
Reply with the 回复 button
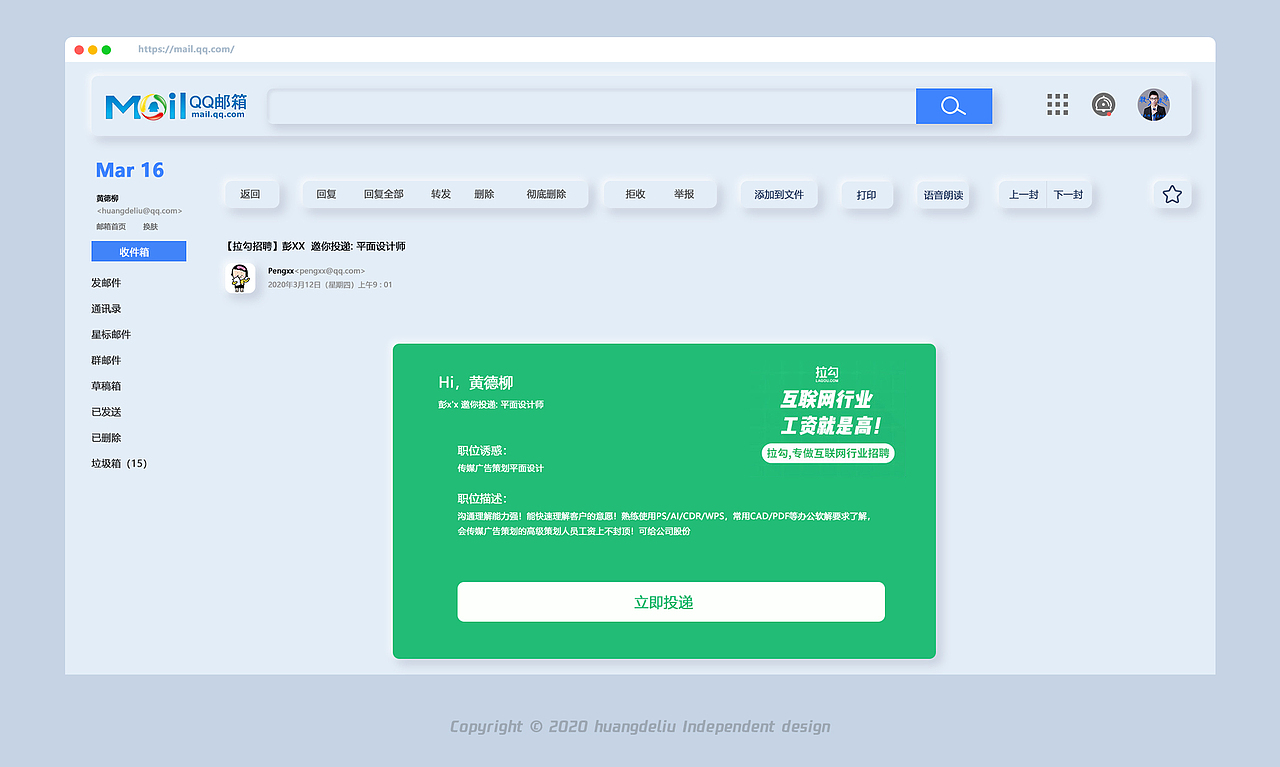(326, 194)
